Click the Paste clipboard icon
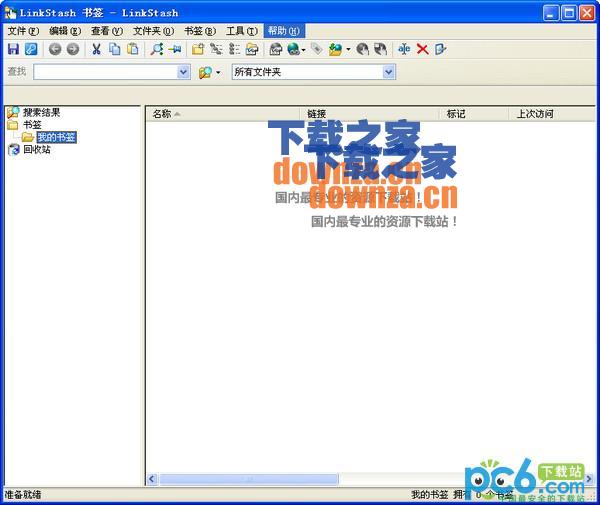 tap(132, 49)
